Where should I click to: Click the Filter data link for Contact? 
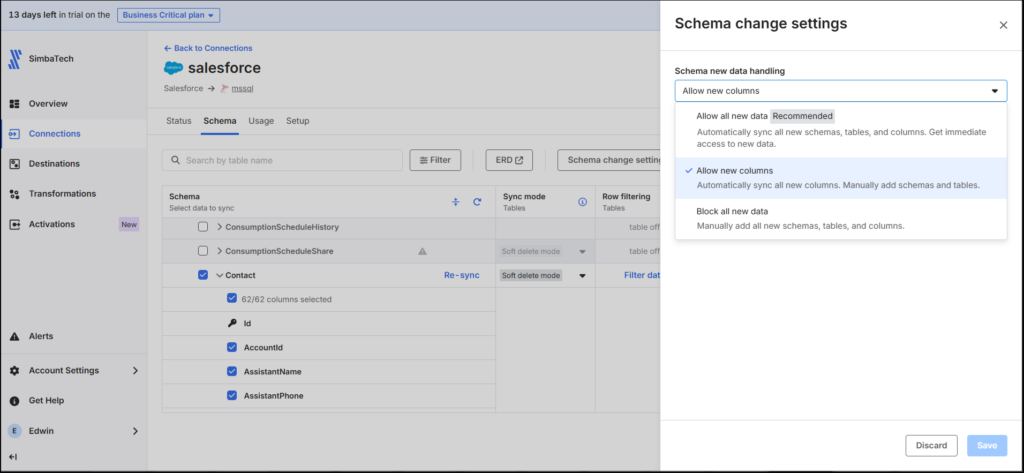642,276
